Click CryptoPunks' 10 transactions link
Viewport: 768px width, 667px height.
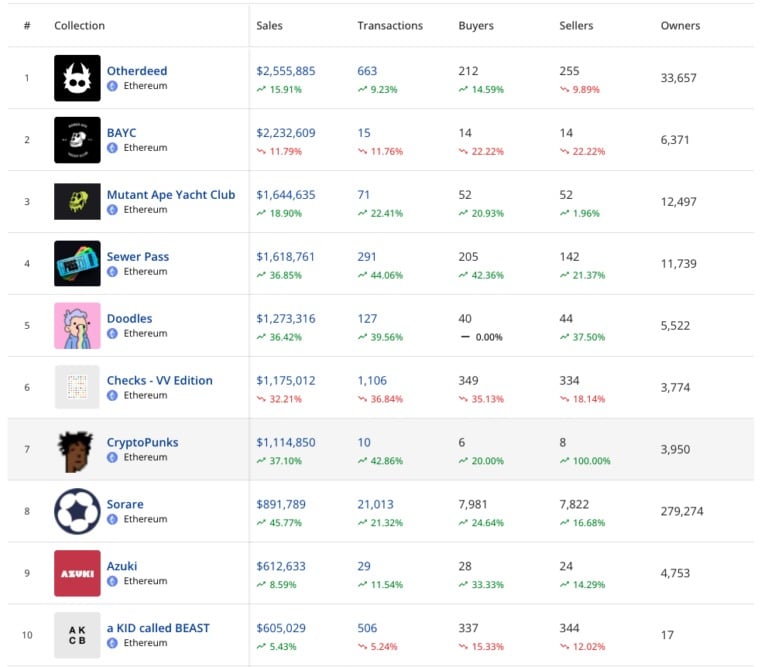tap(363, 443)
